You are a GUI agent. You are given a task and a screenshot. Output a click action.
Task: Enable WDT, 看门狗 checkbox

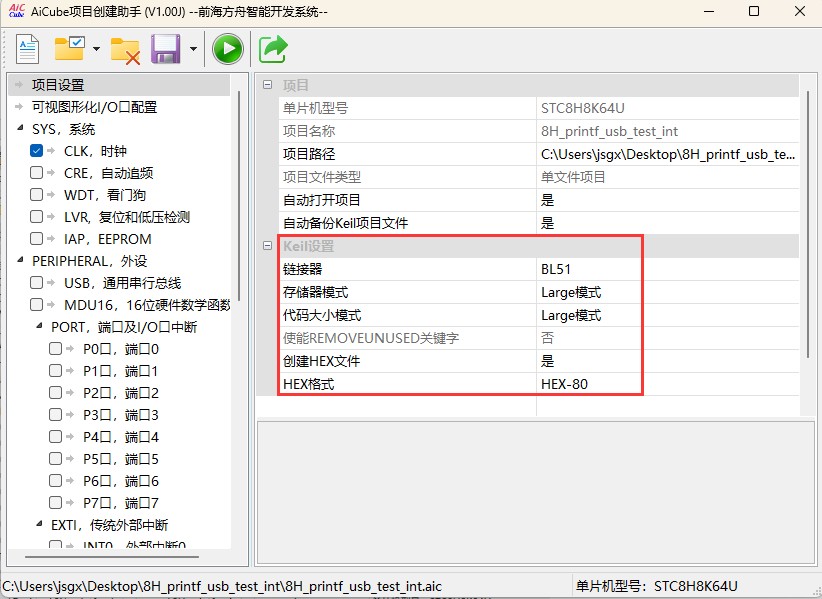click(36, 194)
